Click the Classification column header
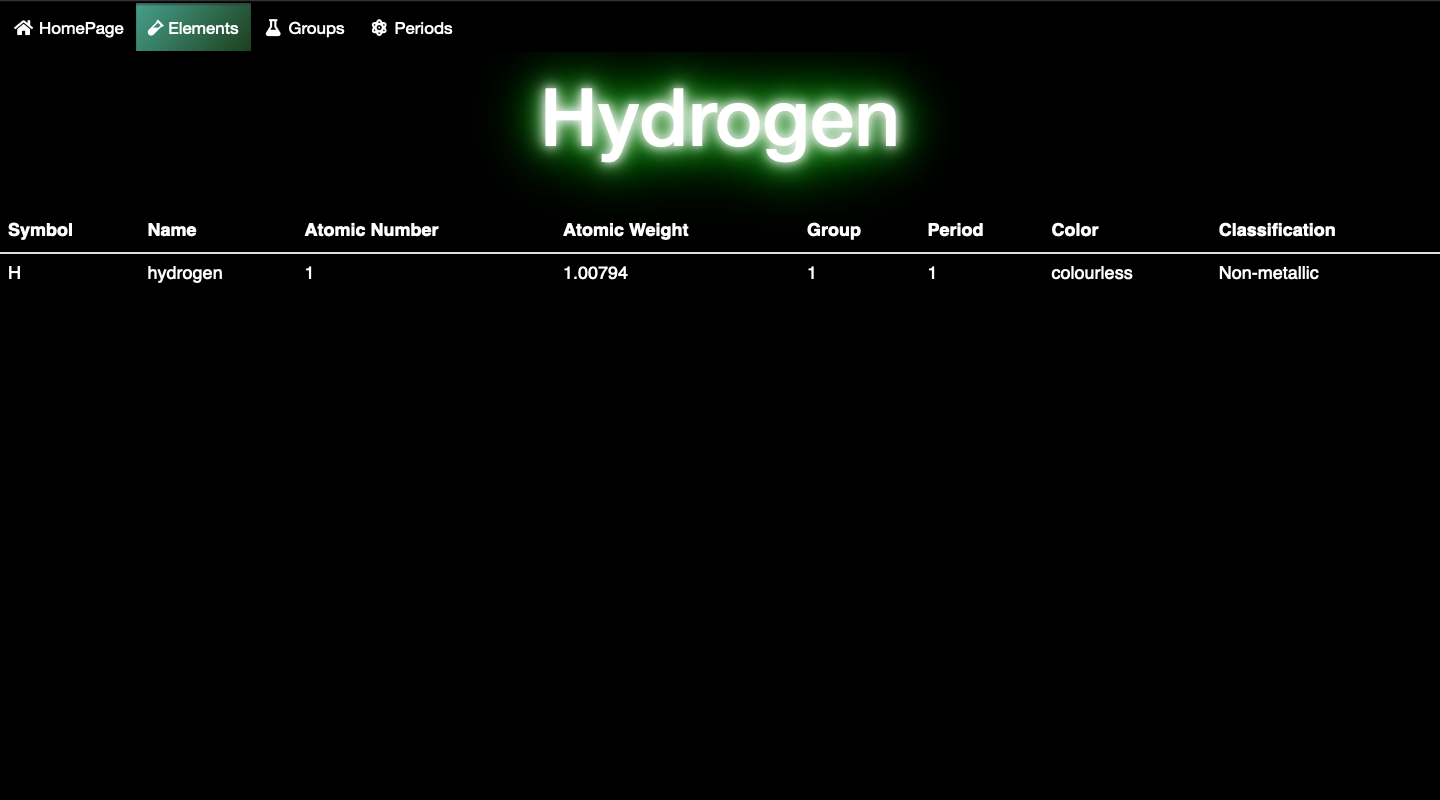1440x800 pixels. tap(1277, 230)
